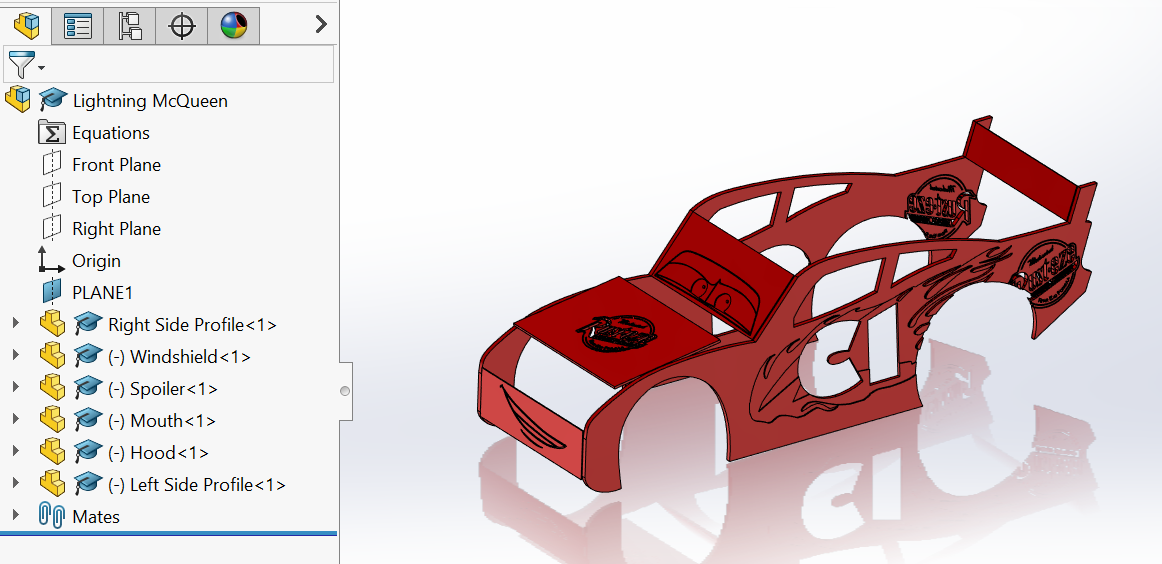The width and height of the screenshot is (1162, 564).
Task: Click the Origin axes icon
Action: click(x=51, y=260)
